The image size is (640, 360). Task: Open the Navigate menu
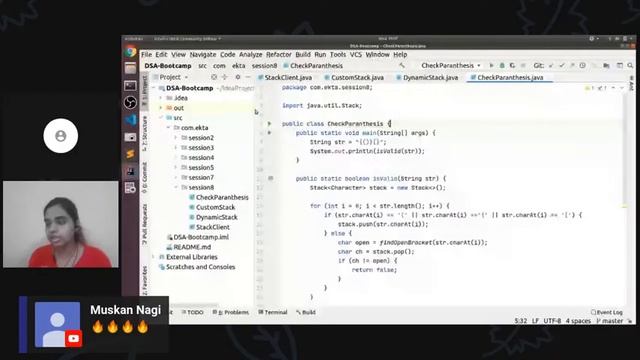pos(203,54)
